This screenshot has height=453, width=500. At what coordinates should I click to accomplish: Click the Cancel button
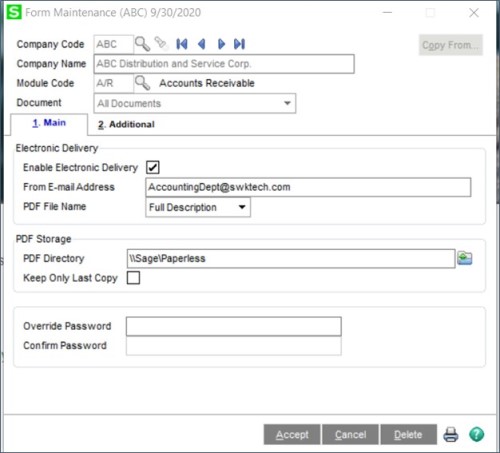pos(350,434)
